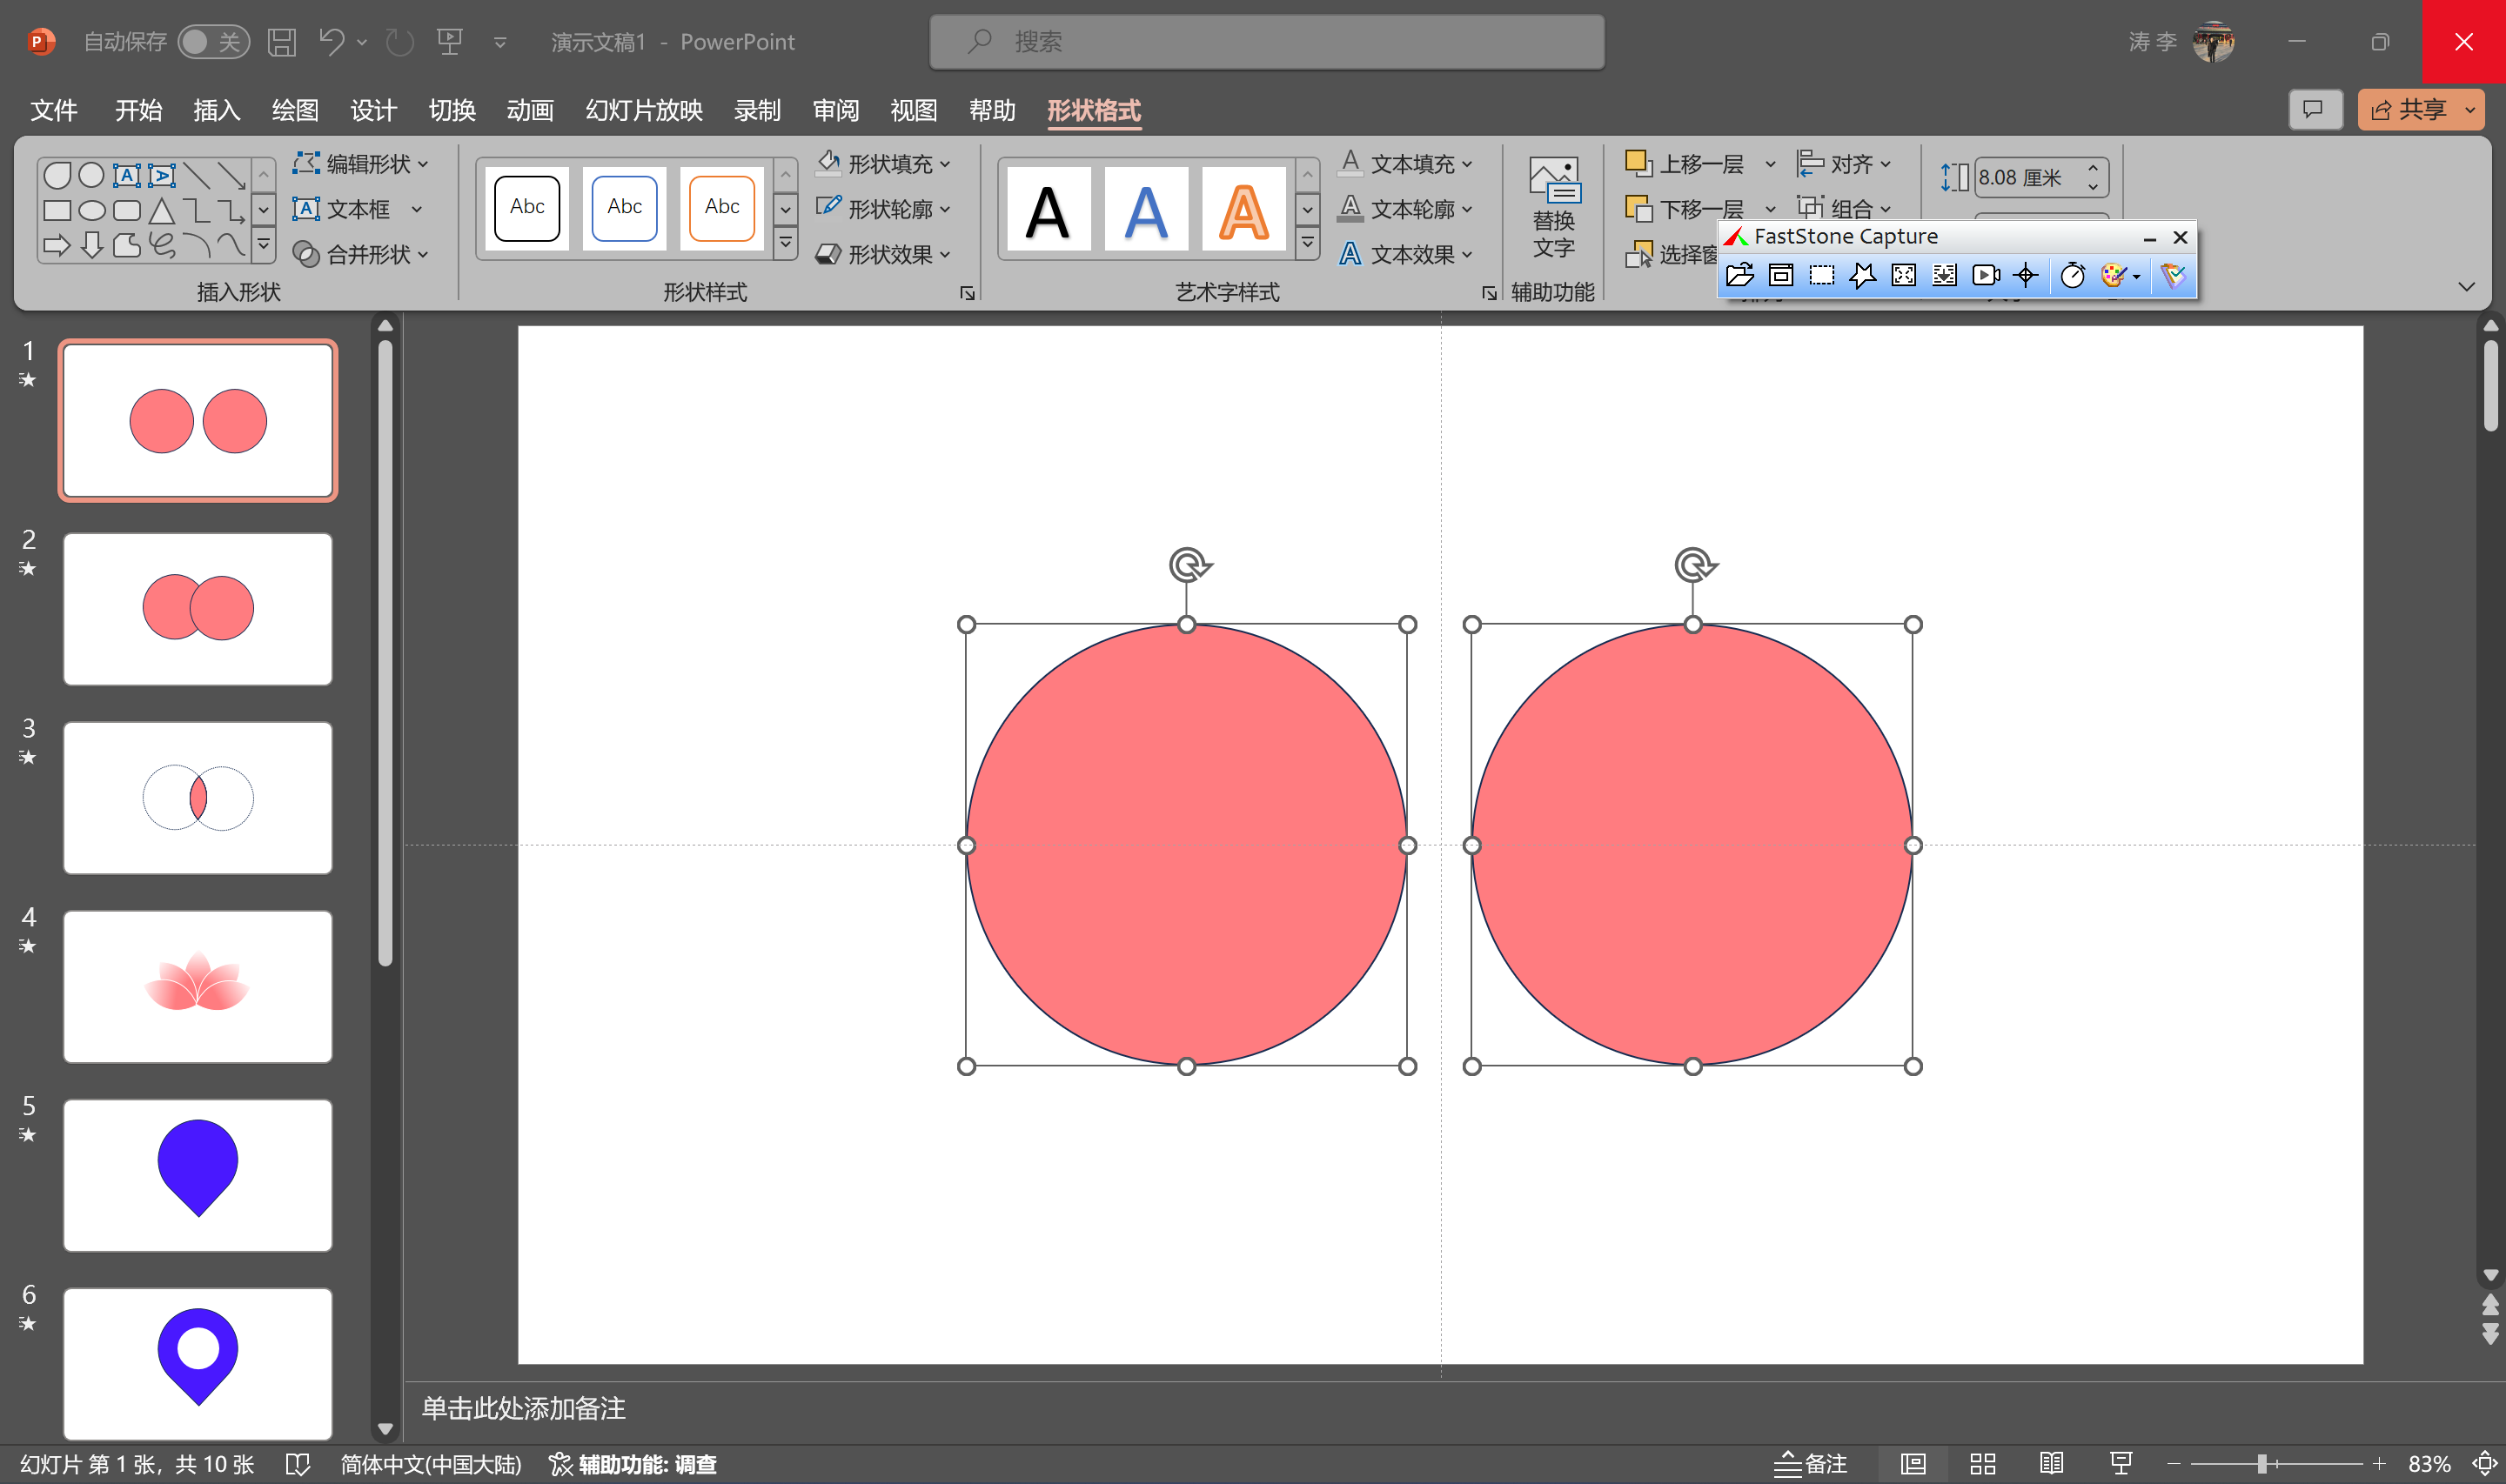Open the delay timer option in FastStone
The height and width of the screenshot is (1484, 2506).
click(2072, 275)
